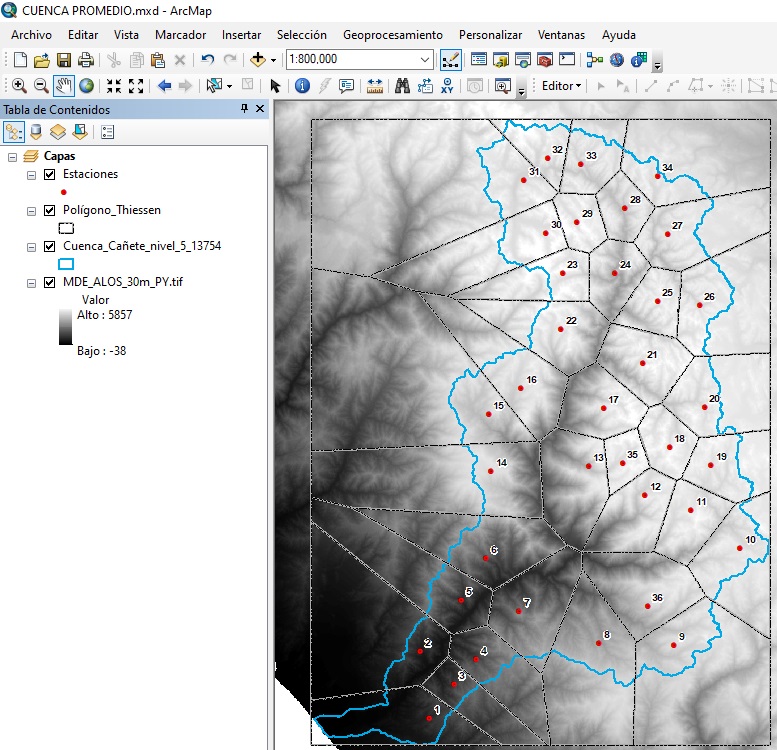
Task: Collapse the MDE_ALOS_30m_PY.tif legend
Action: [x=31, y=283]
